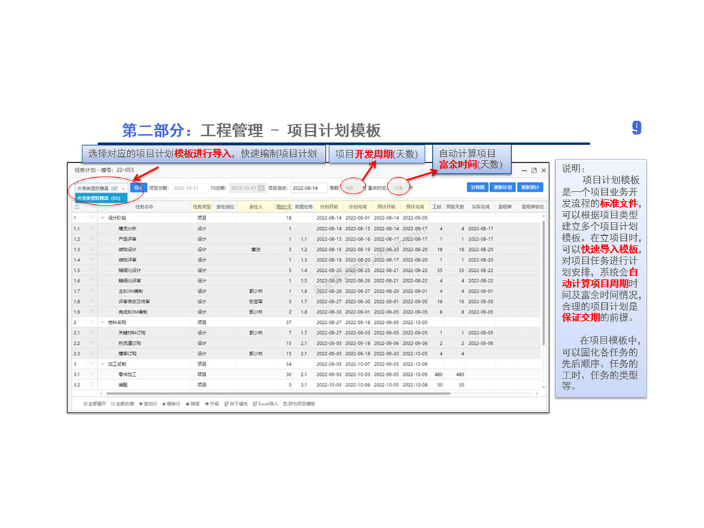Click the 责任岗位 column header
The image size is (704, 528).
[x=225, y=207]
